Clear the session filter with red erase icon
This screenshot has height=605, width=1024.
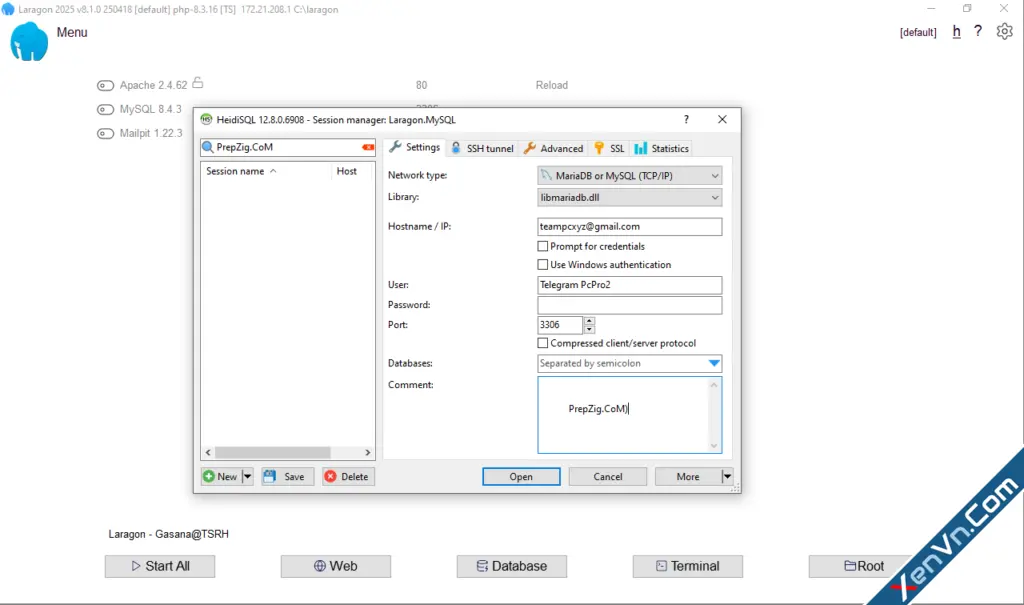point(368,147)
